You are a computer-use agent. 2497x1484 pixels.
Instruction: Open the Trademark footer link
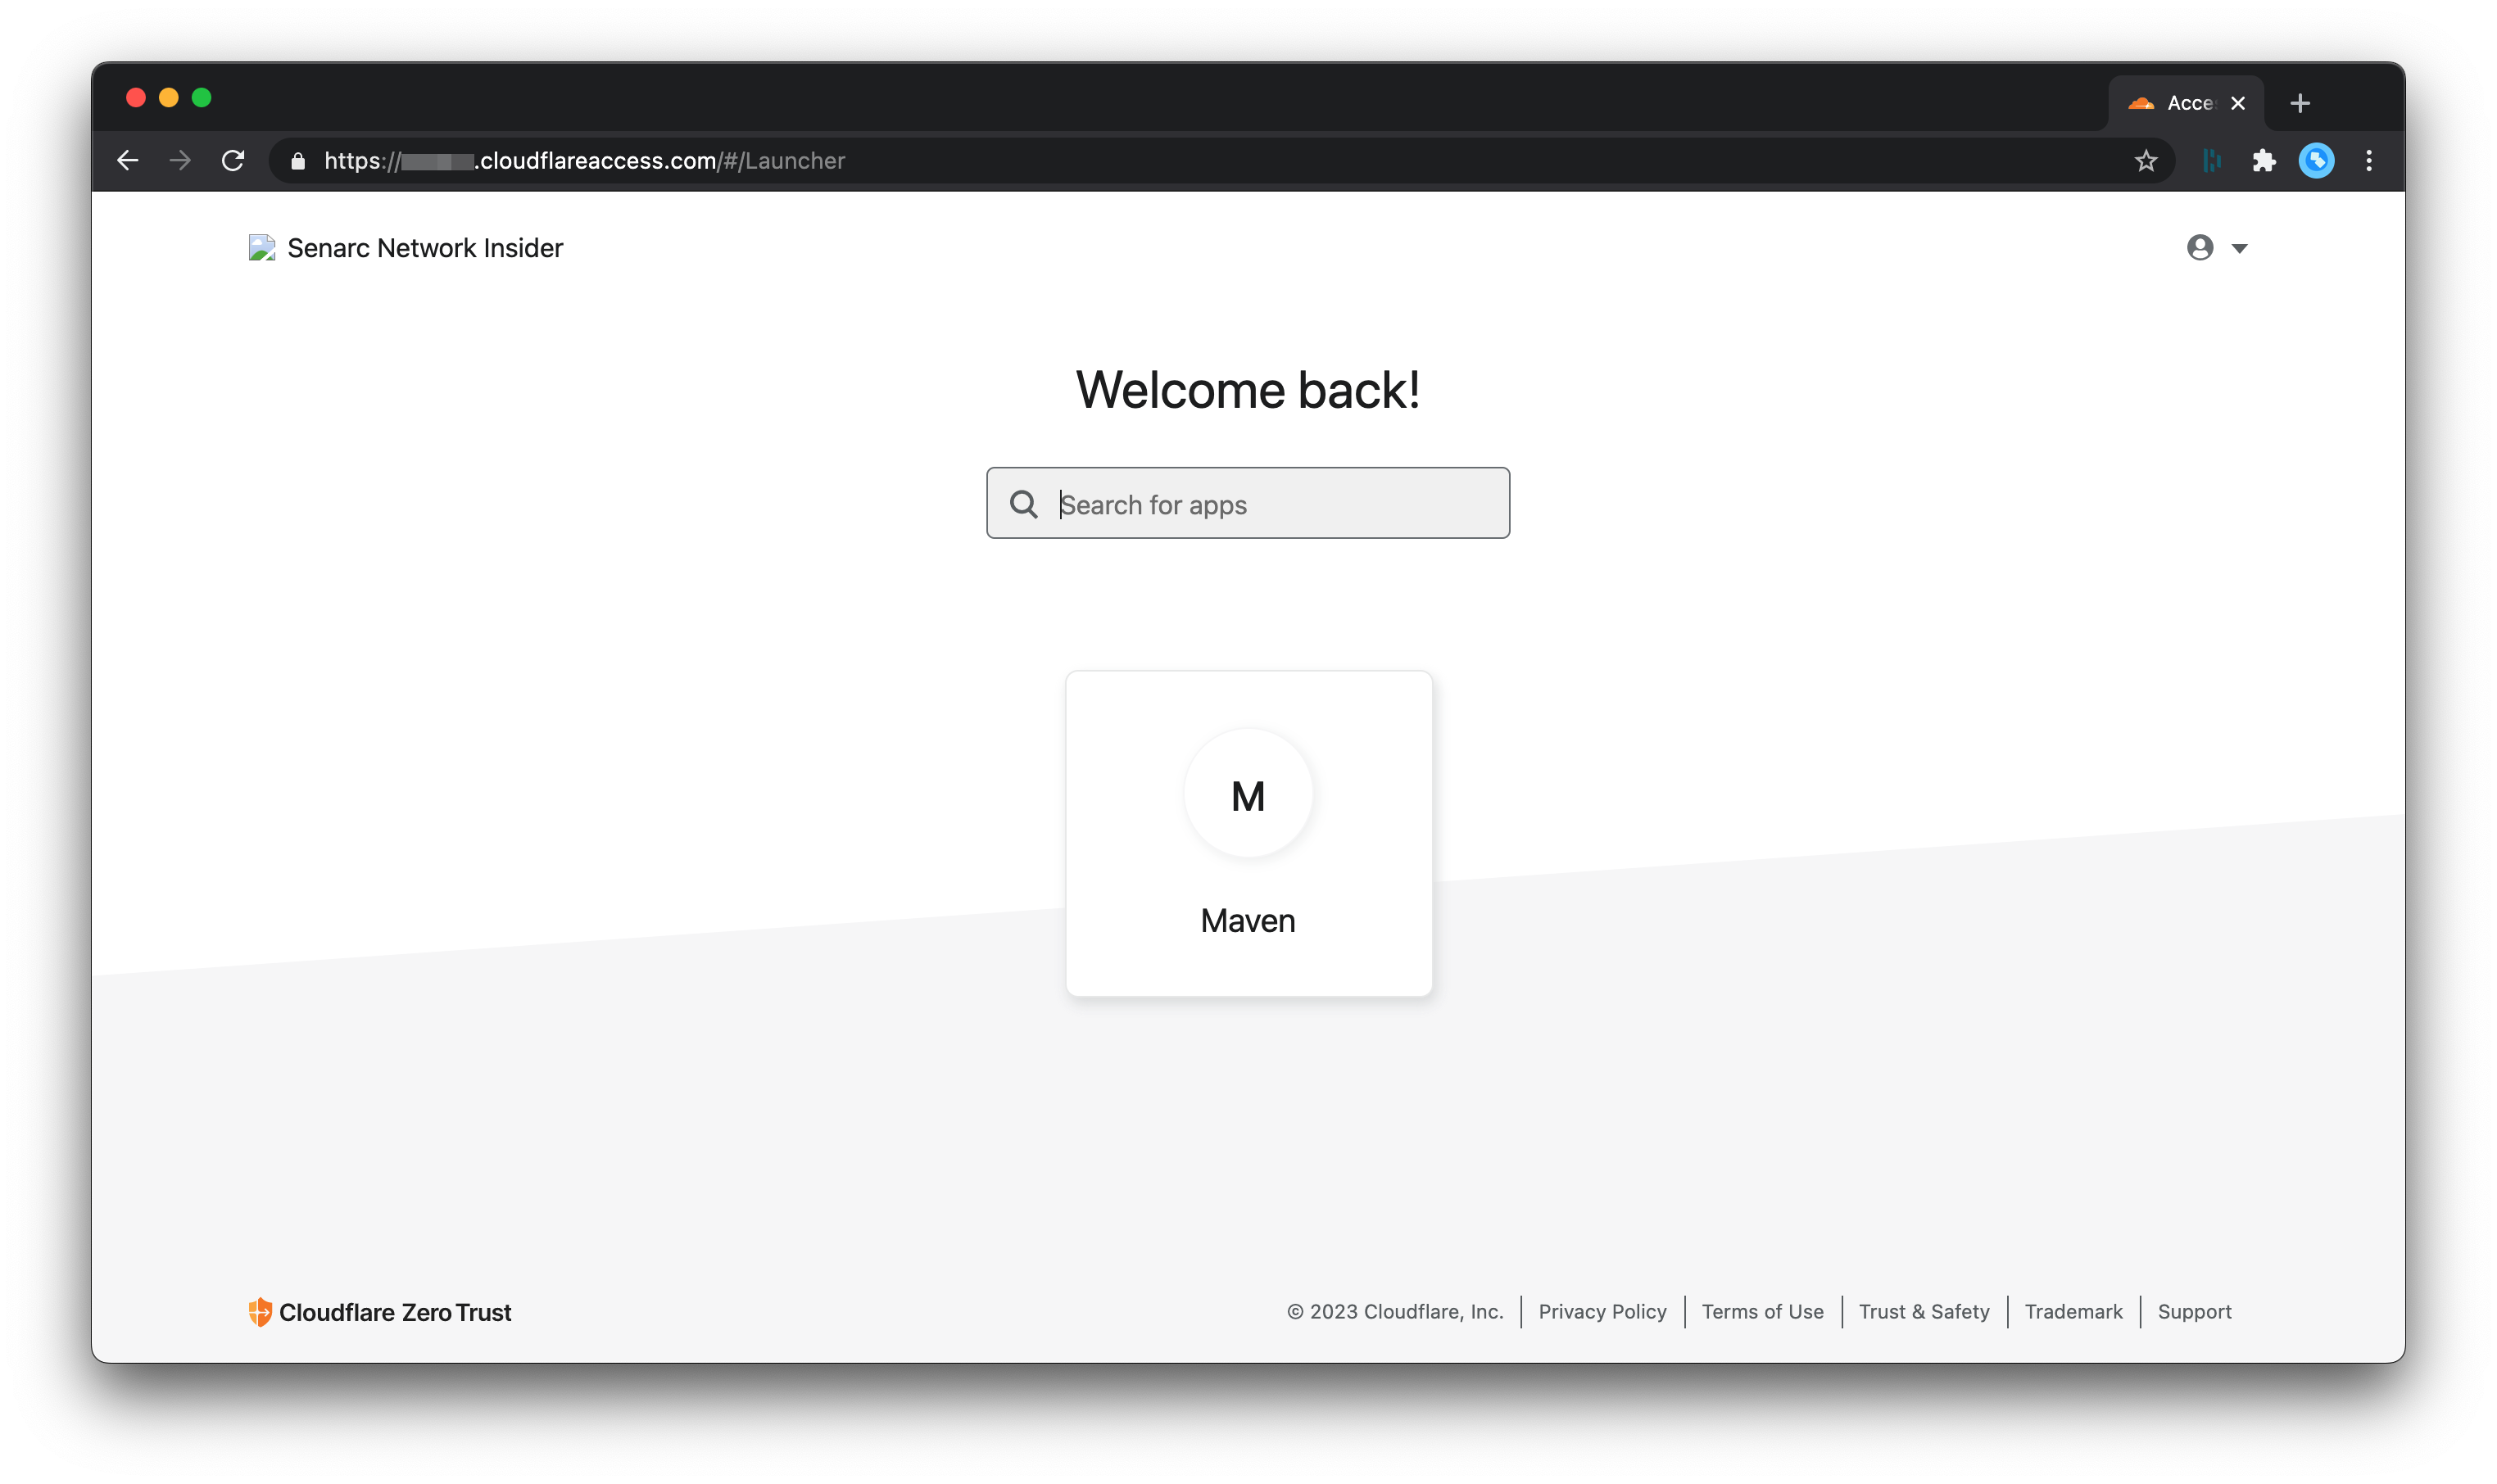coord(2073,1312)
